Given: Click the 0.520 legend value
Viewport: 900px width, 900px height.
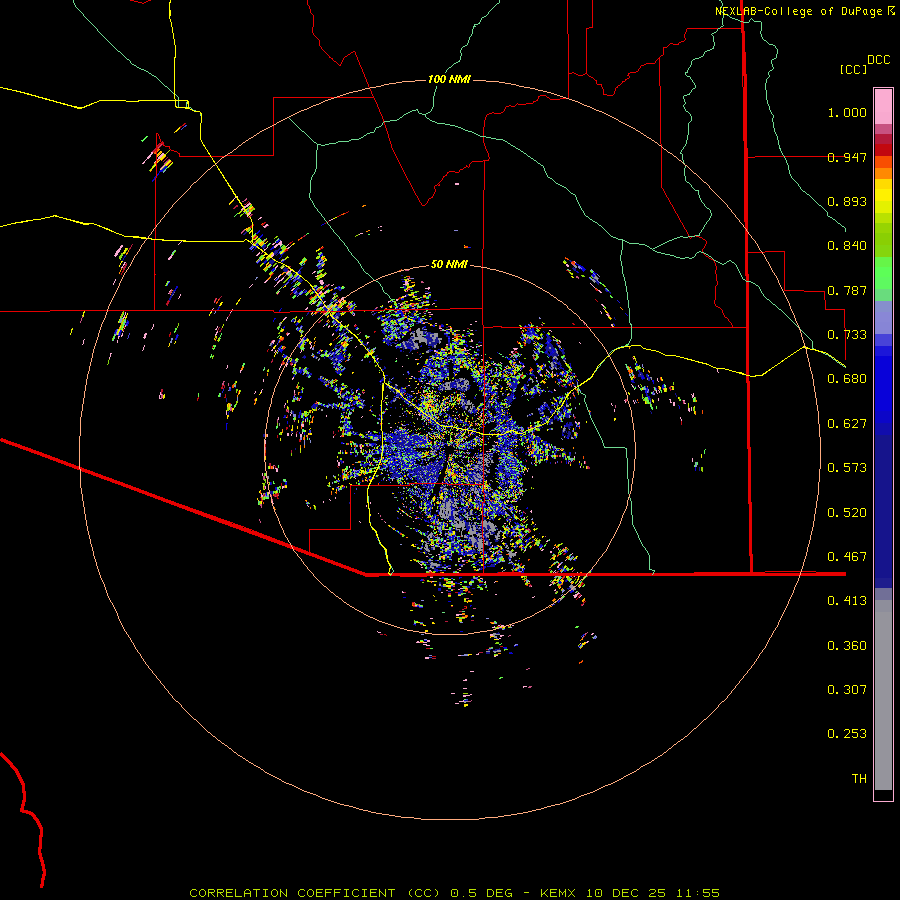Looking at the screenshot, I should (847, 513).
